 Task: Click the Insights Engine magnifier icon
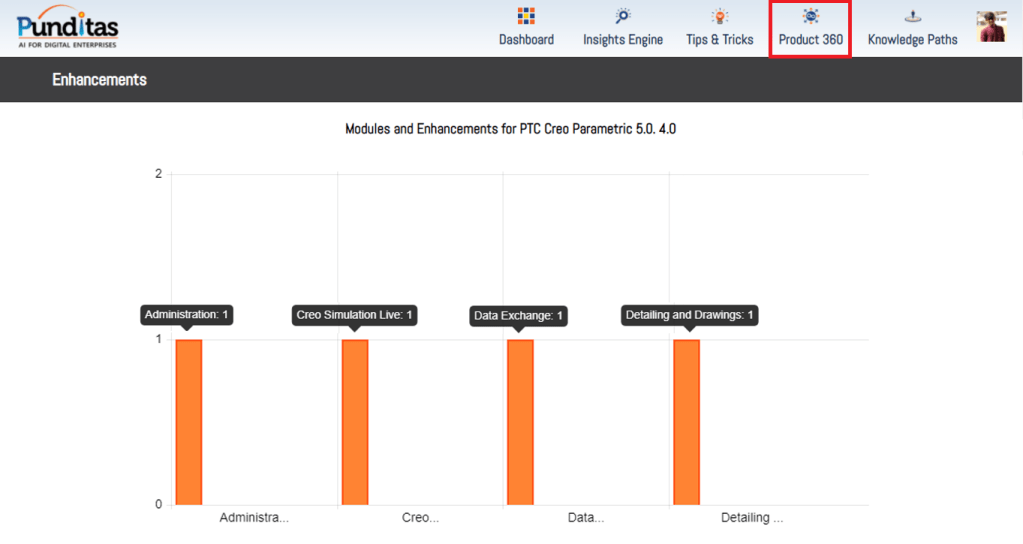coord(623,16)
